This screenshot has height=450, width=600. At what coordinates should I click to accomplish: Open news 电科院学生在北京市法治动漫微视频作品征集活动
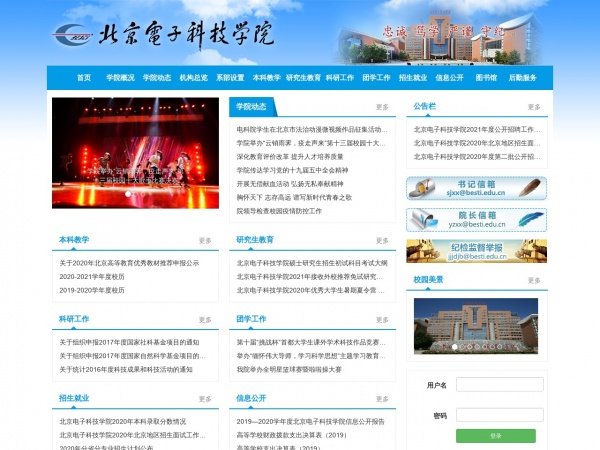312,129
